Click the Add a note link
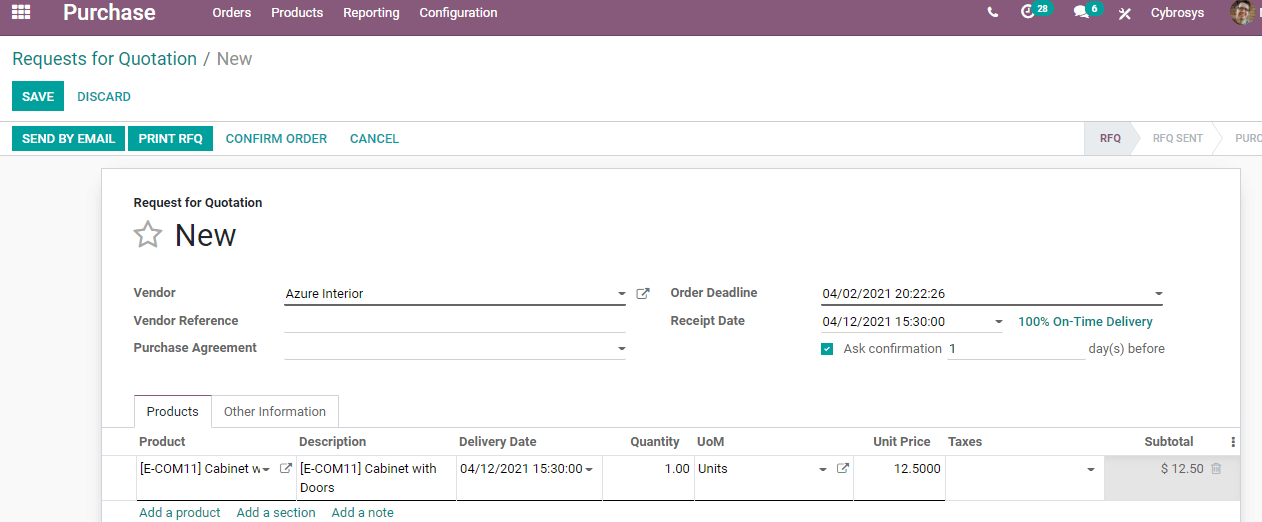 click(x=363, y=512)
